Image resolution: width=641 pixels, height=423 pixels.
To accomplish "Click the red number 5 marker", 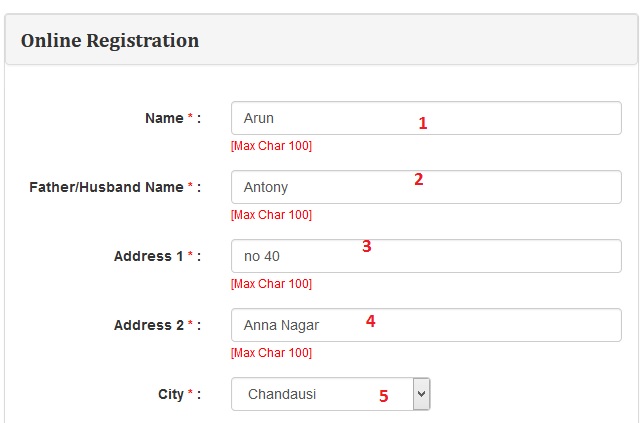I will [383, 396].
